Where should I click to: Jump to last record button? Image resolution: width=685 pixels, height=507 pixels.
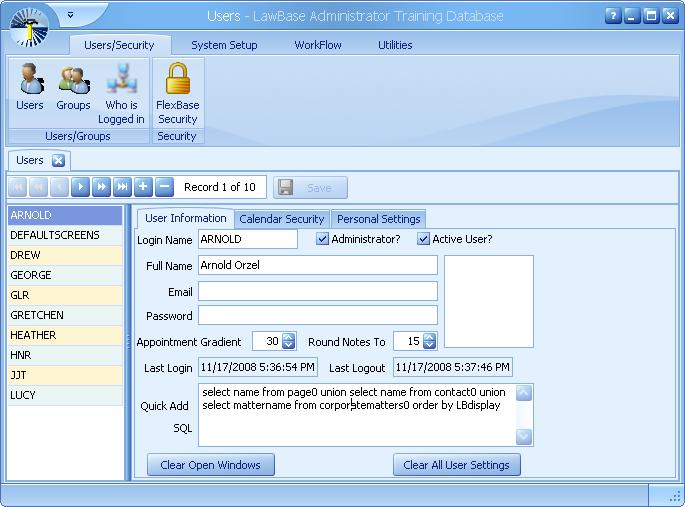point(122,187)
